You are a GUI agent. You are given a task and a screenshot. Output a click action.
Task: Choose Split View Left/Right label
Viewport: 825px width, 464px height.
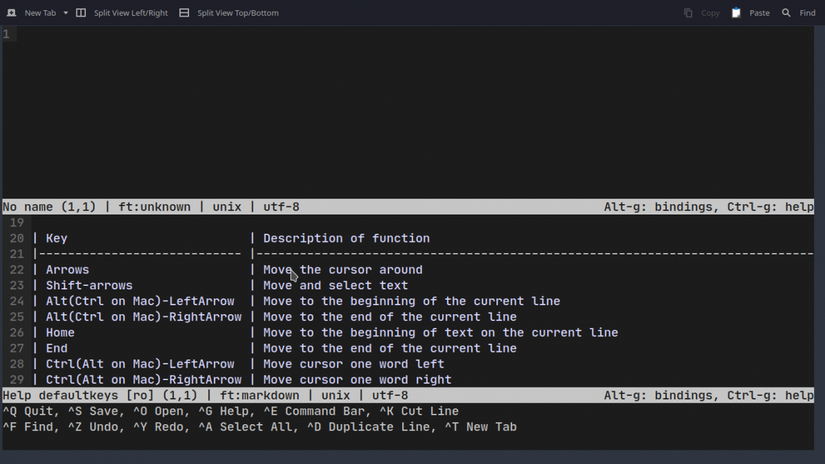coord(130,13)
